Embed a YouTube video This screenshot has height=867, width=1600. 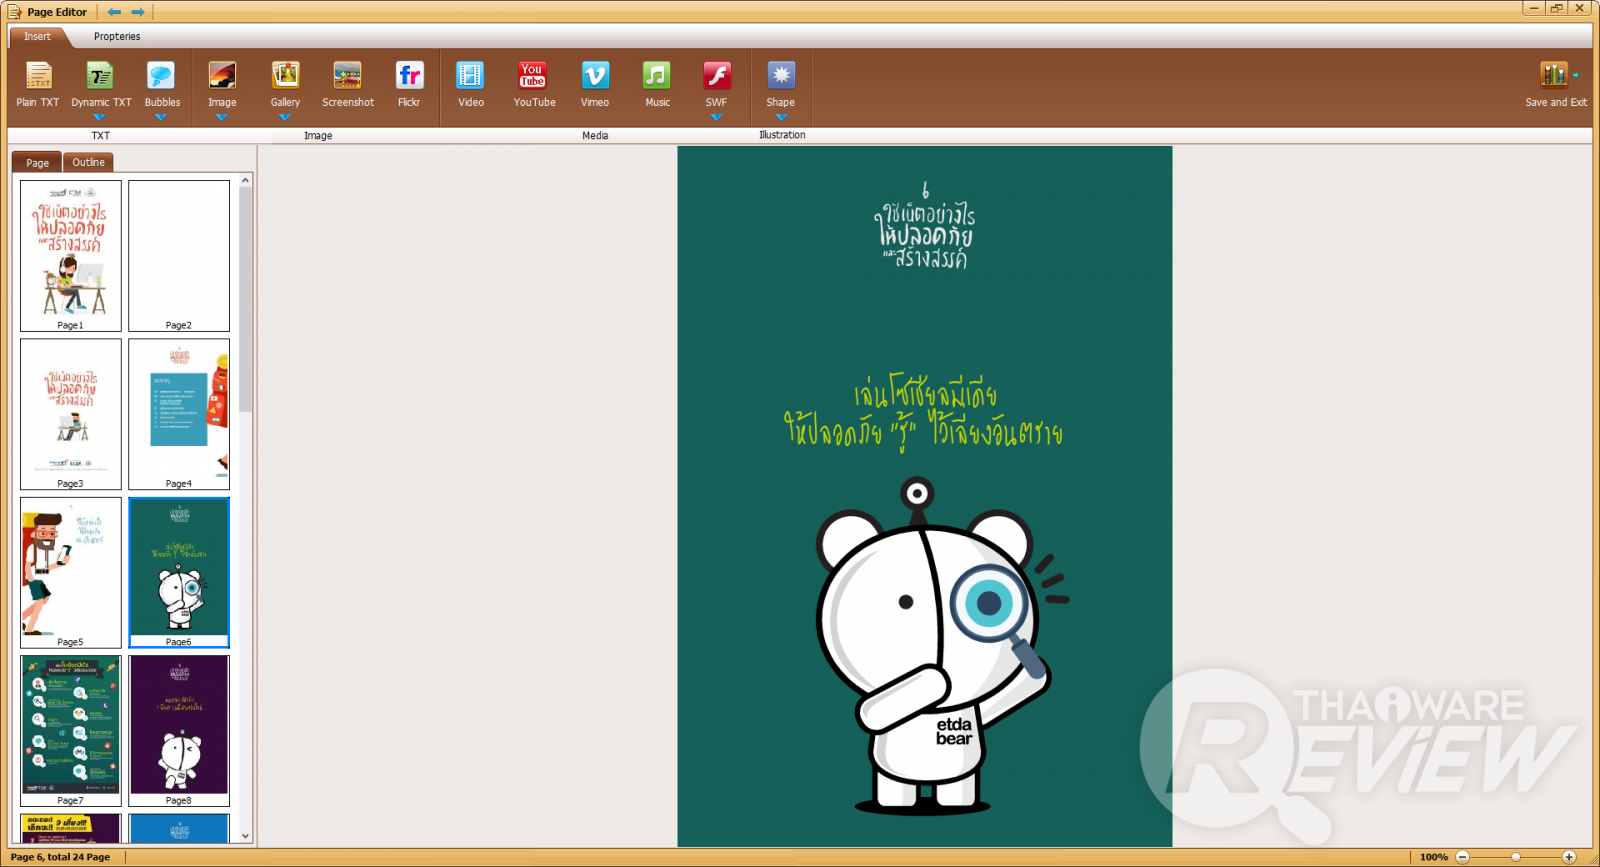[534, 84]
